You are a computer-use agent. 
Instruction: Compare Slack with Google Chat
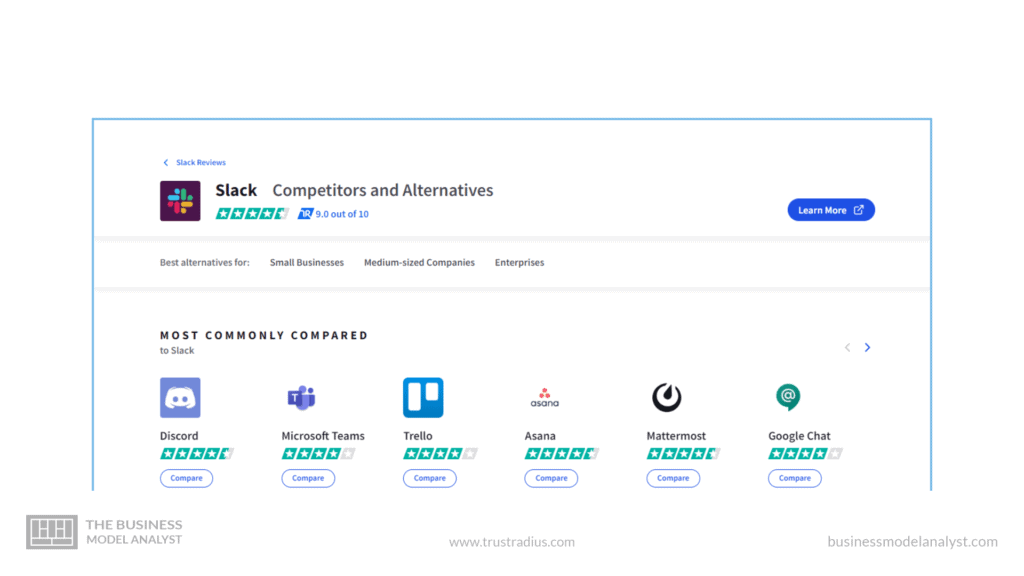pos(795,478)
